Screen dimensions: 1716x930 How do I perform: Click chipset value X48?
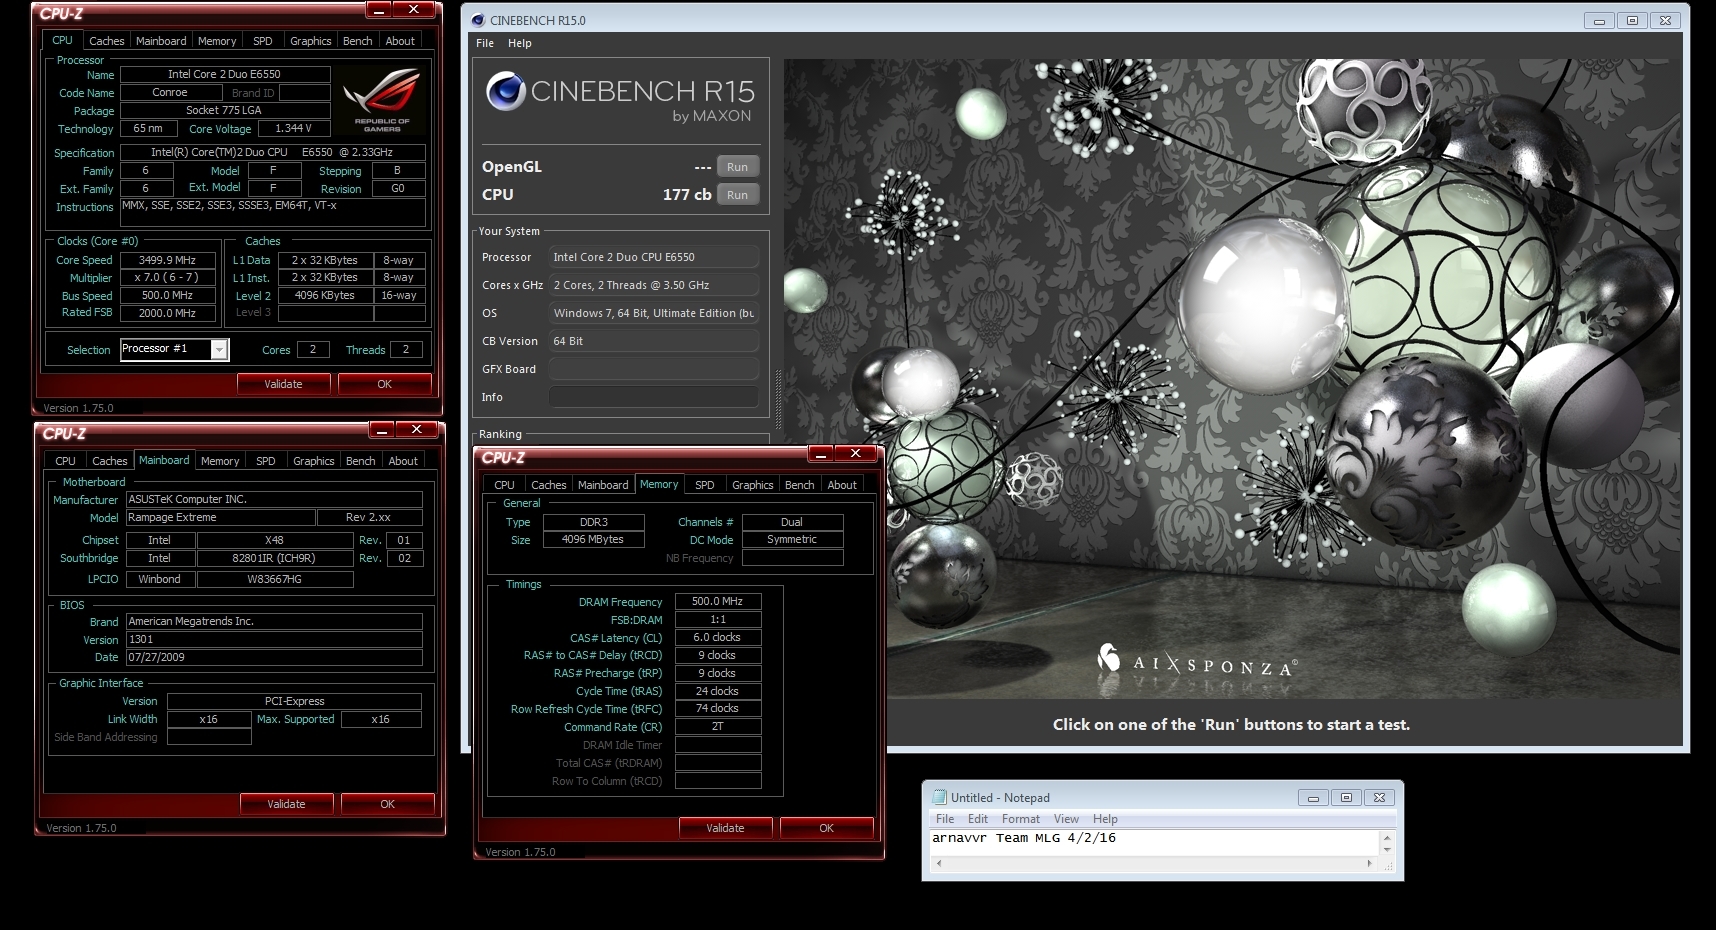pos(274,540)
